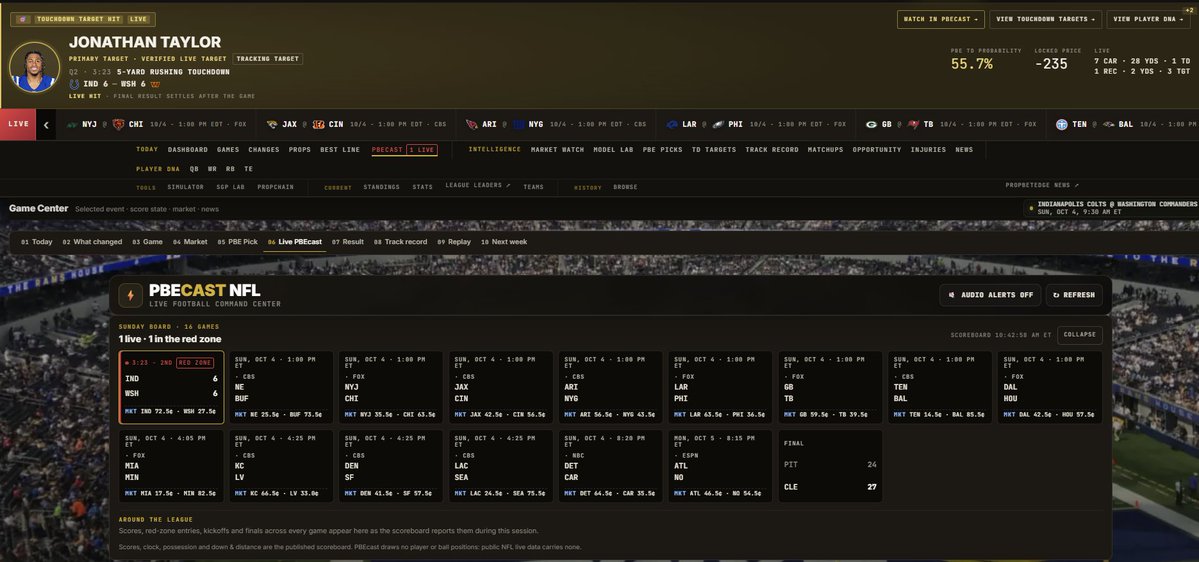Open the Props nav item
Screen dimensions: 1199x562
(300, 150)
